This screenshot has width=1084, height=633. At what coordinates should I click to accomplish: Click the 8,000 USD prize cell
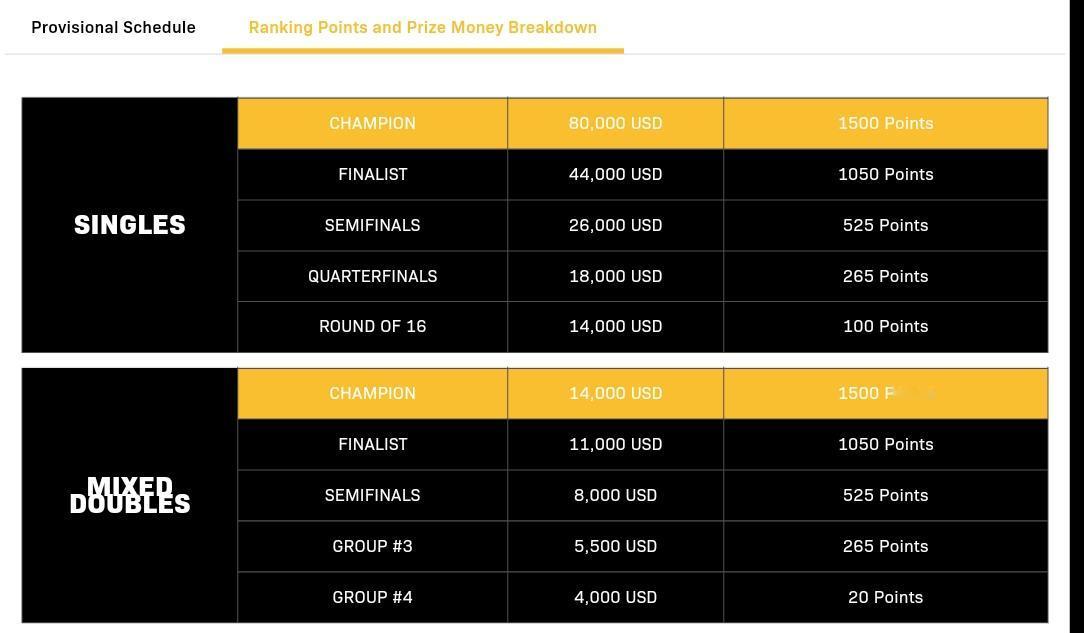pos(615,495)
